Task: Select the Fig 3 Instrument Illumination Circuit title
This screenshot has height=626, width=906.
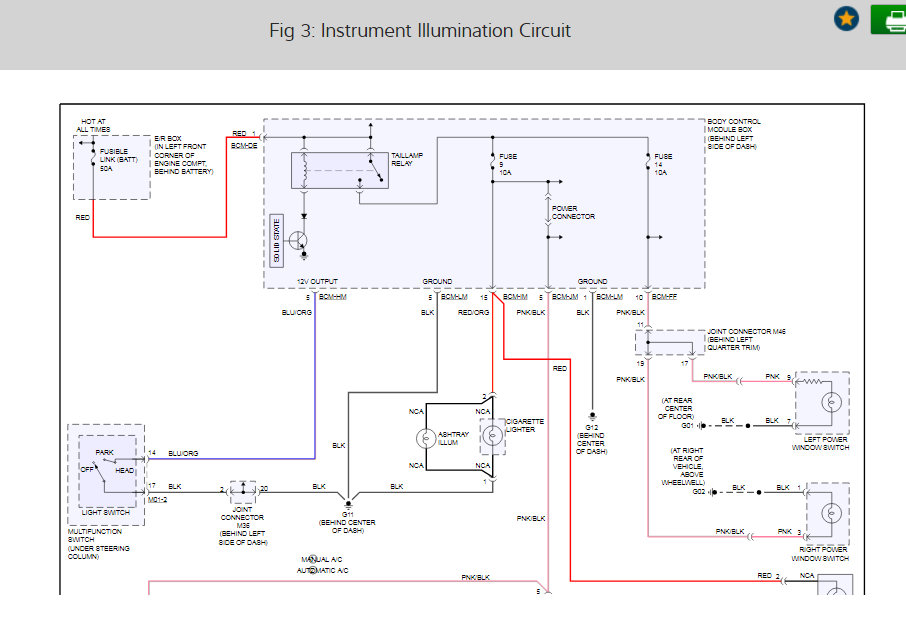Action: pyautogui.click(x=420, y=30)
